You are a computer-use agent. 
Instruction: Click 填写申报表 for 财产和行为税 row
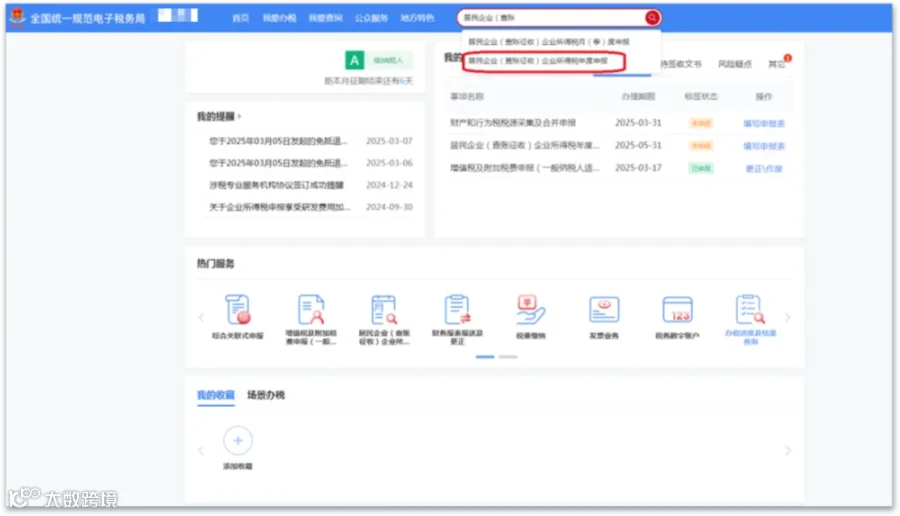(x=764, y=123)
